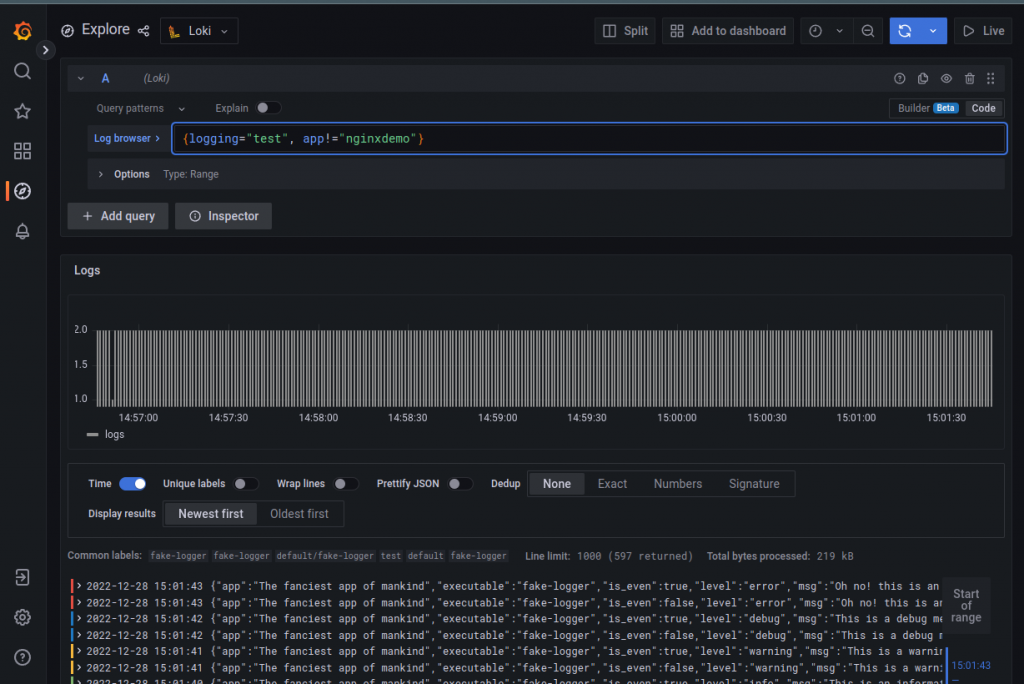Open the Loki data source dropdown
The height and width of the screenshot is (684, 1024).
(198, 30)
